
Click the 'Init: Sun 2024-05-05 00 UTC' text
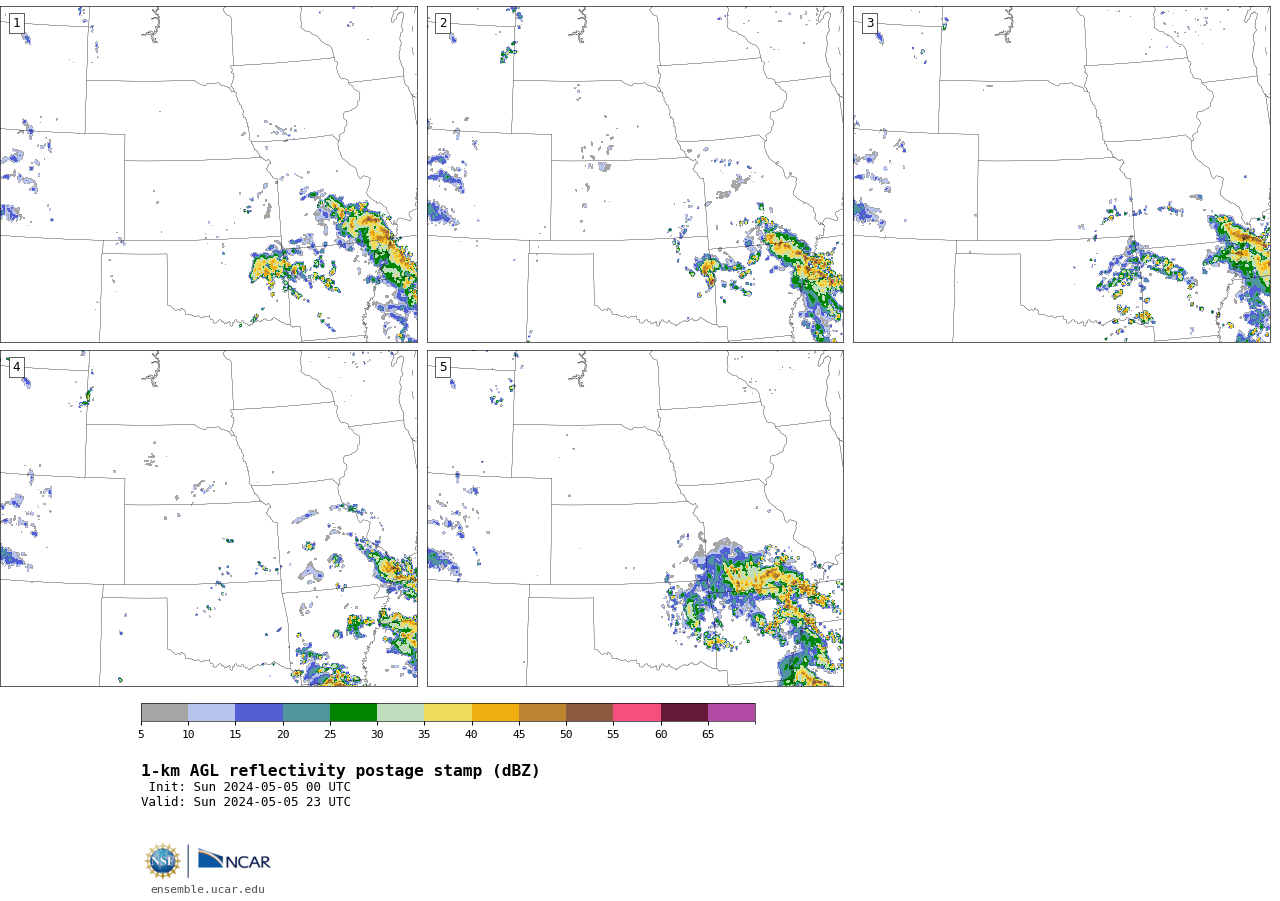pos(250,787)
